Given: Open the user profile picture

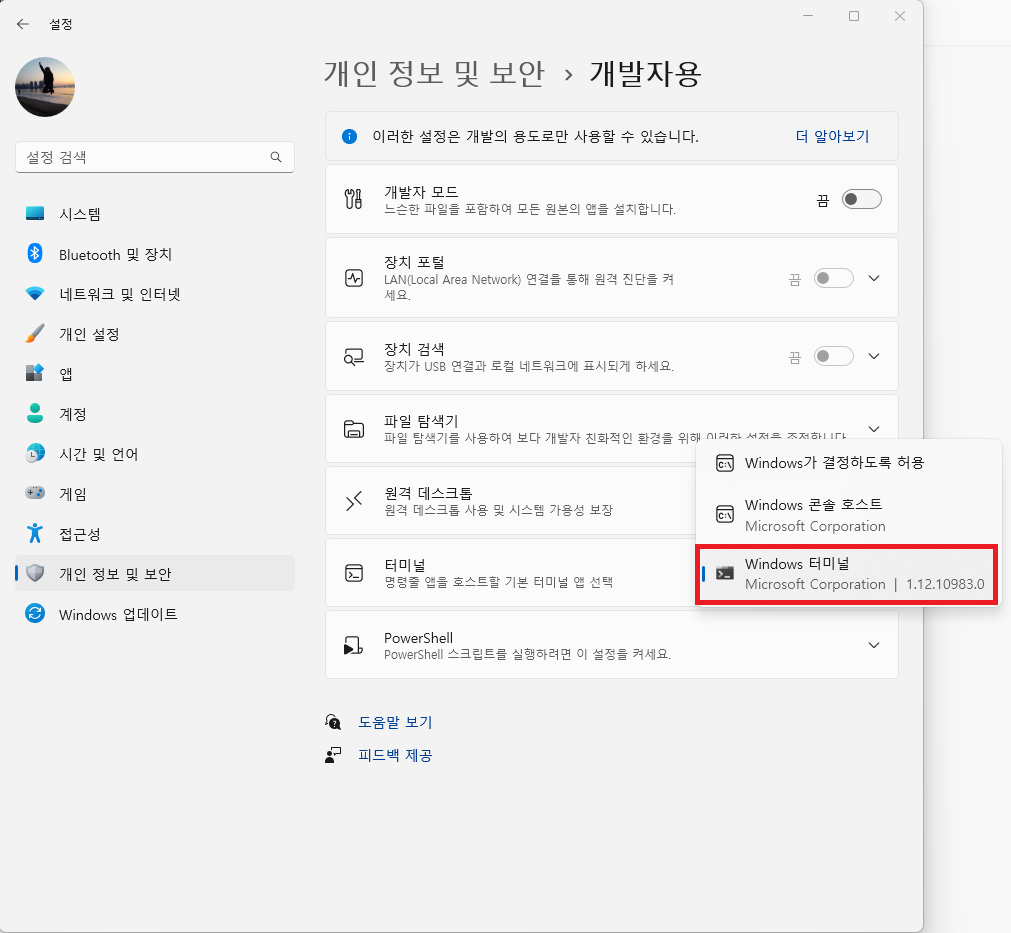Looking at the screenshot, I should tap(45, 87).
